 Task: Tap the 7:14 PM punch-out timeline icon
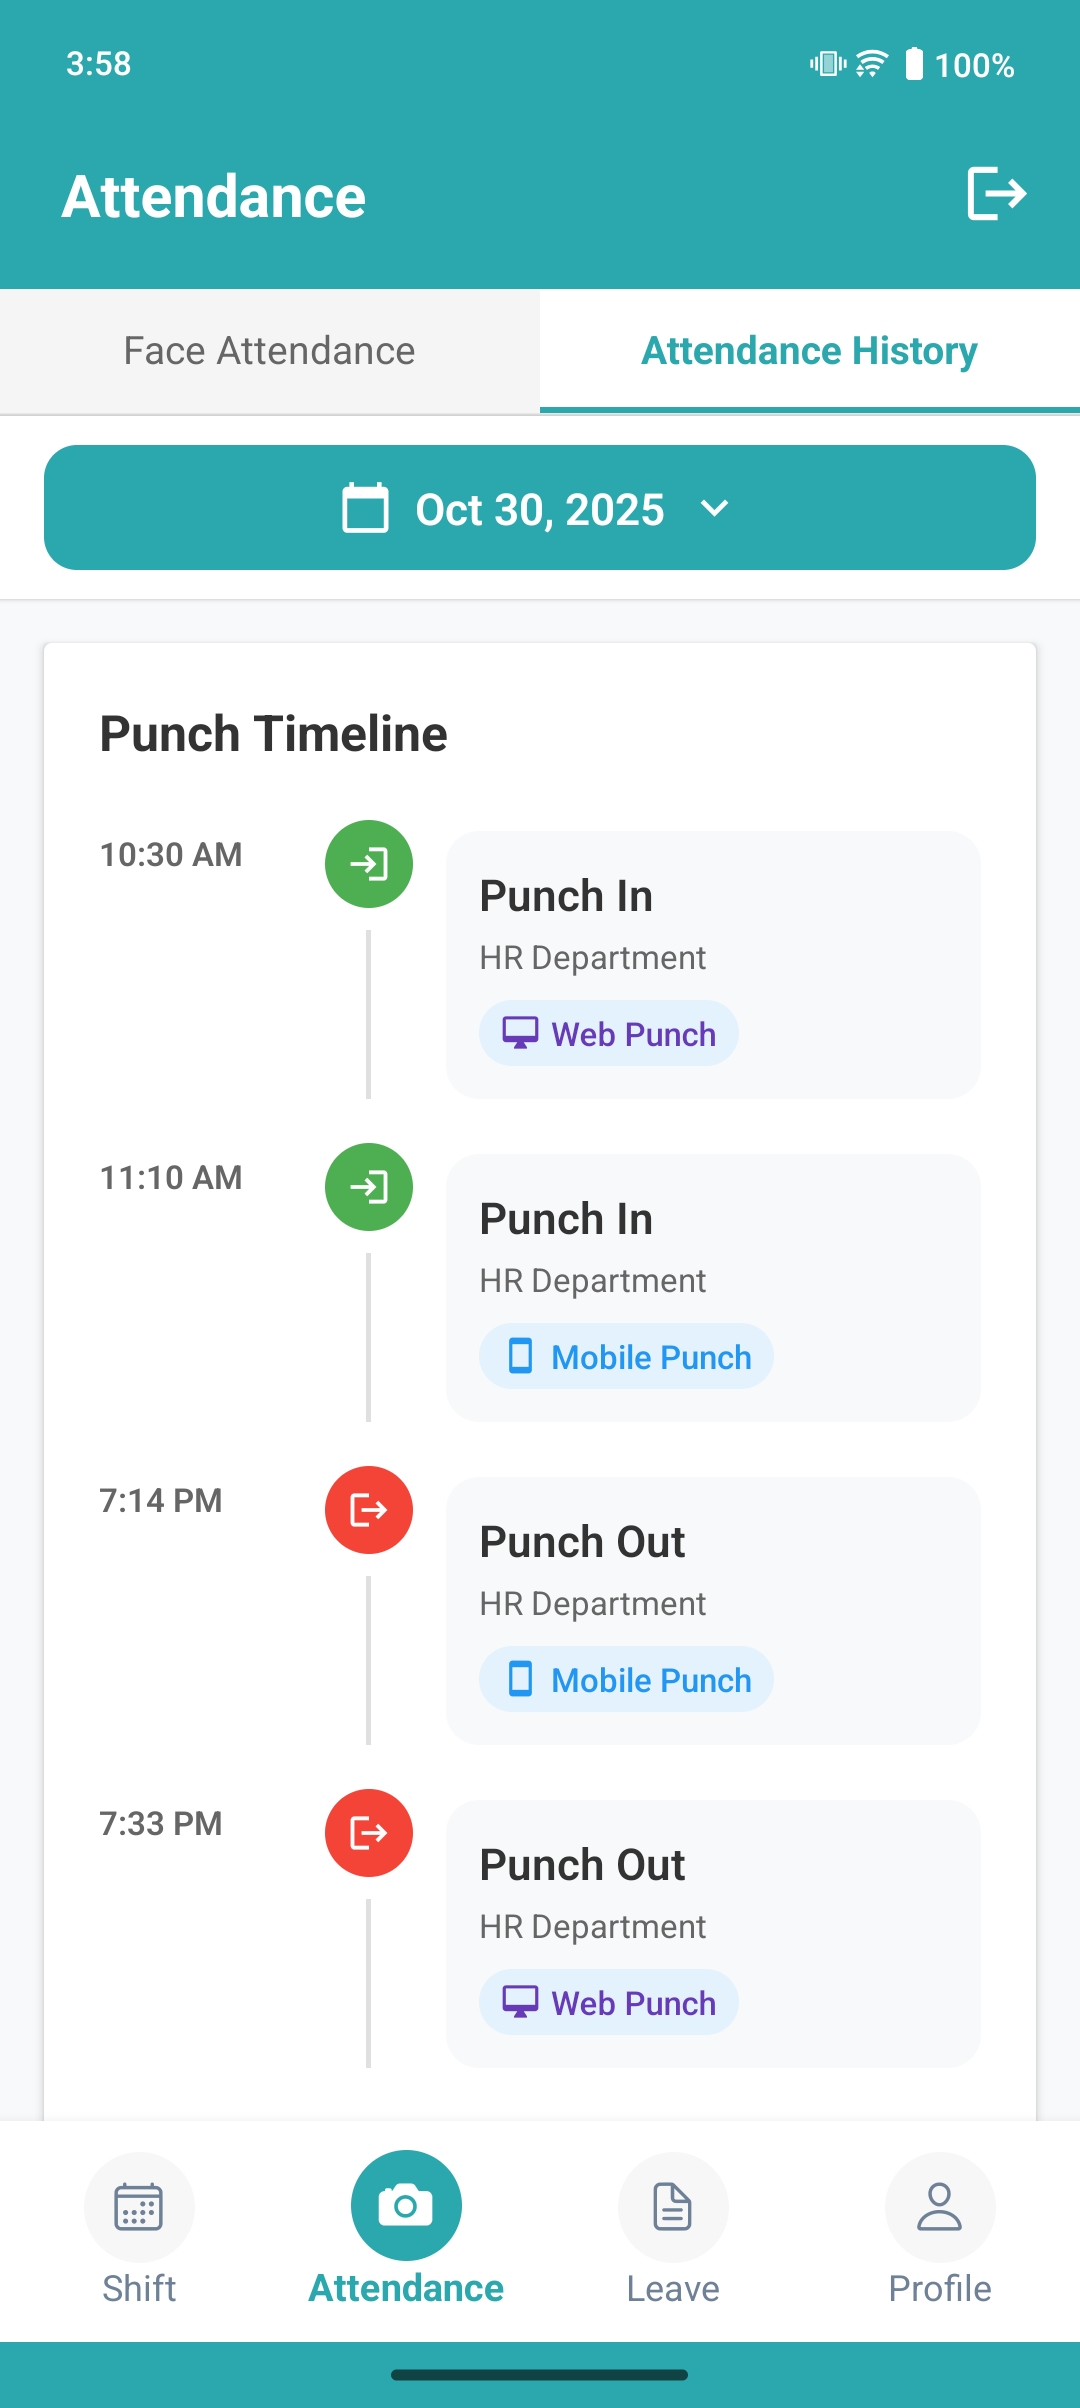[x=369, y=1510]
